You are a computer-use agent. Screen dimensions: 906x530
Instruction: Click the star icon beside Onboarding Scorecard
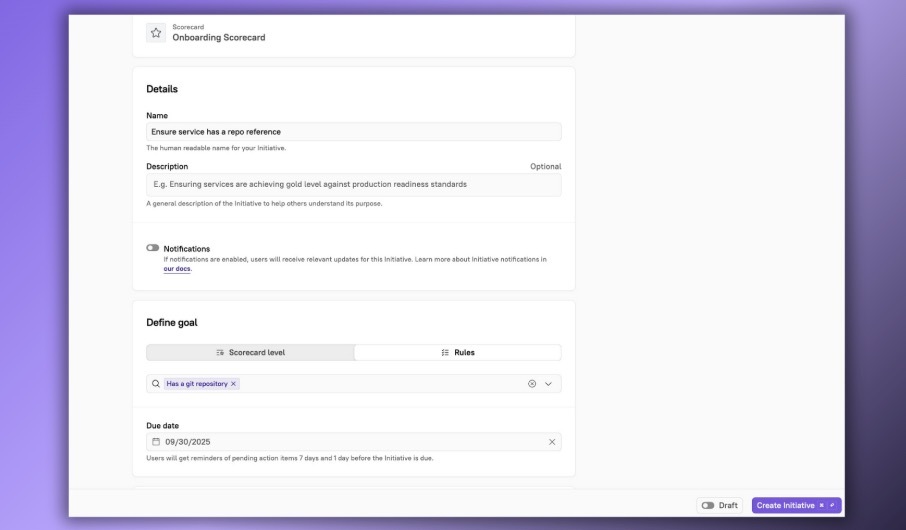156,32
